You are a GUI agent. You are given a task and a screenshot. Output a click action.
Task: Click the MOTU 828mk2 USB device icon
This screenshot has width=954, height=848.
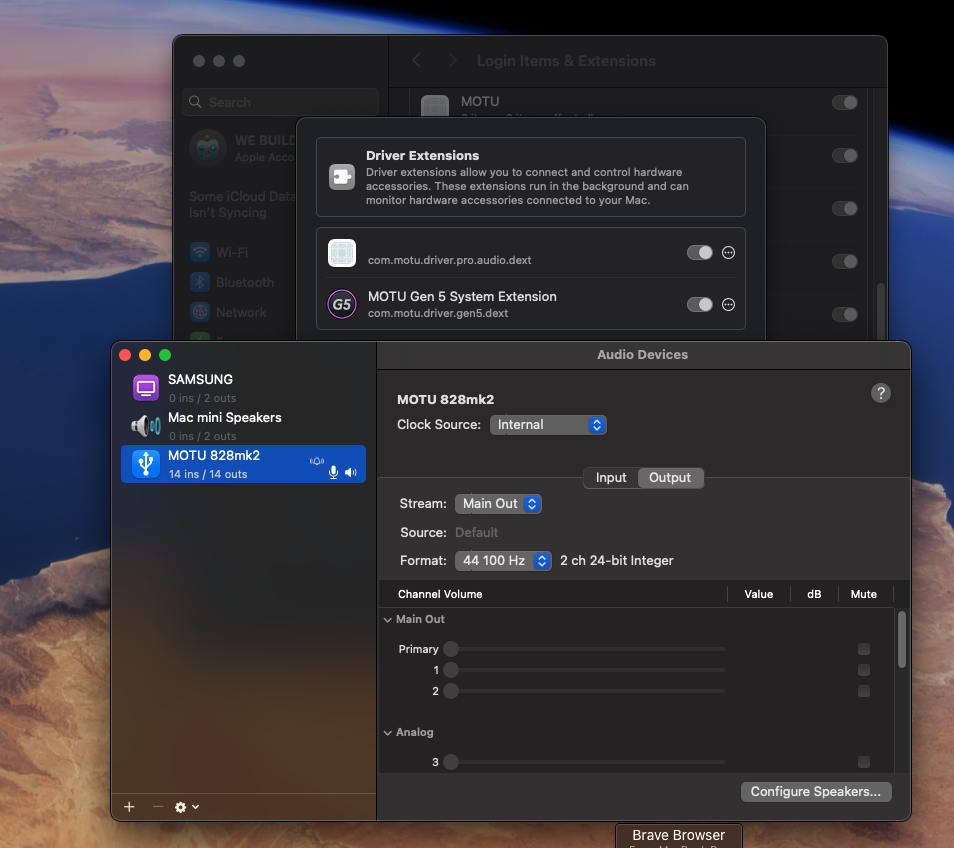pos(146,464)
